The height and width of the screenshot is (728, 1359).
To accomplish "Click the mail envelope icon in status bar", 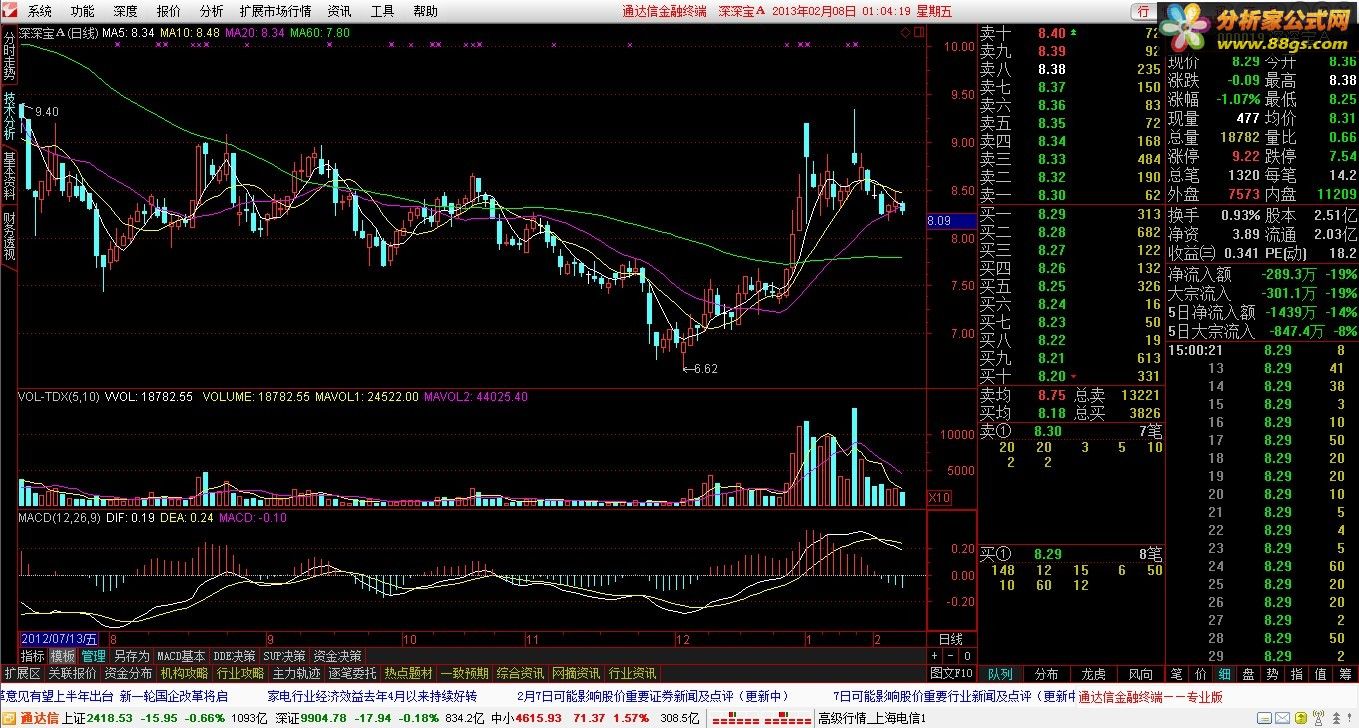I will pyautogui.click(x=1282, y=718).
